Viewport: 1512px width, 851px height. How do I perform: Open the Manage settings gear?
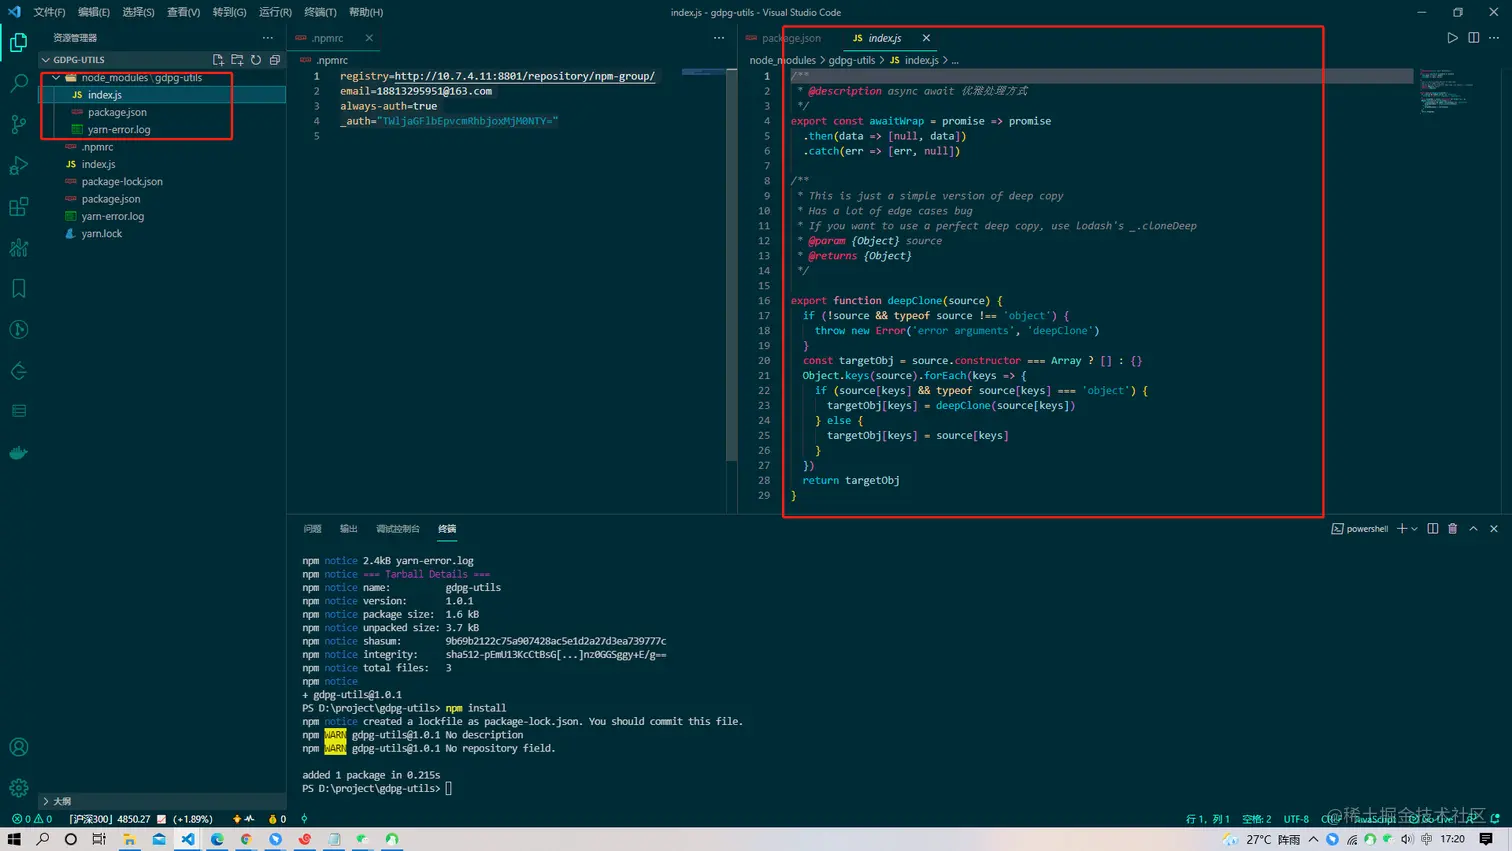[18, 788]
